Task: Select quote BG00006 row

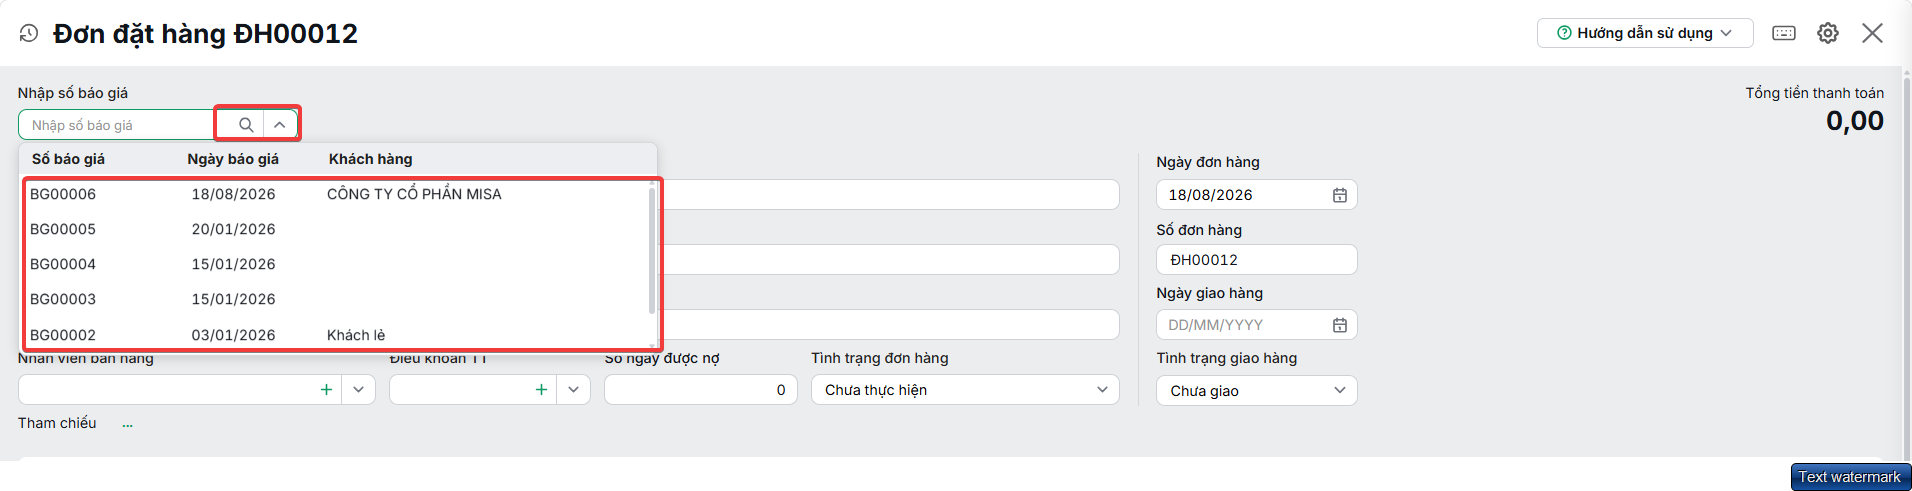Action: tap(337, 194)
